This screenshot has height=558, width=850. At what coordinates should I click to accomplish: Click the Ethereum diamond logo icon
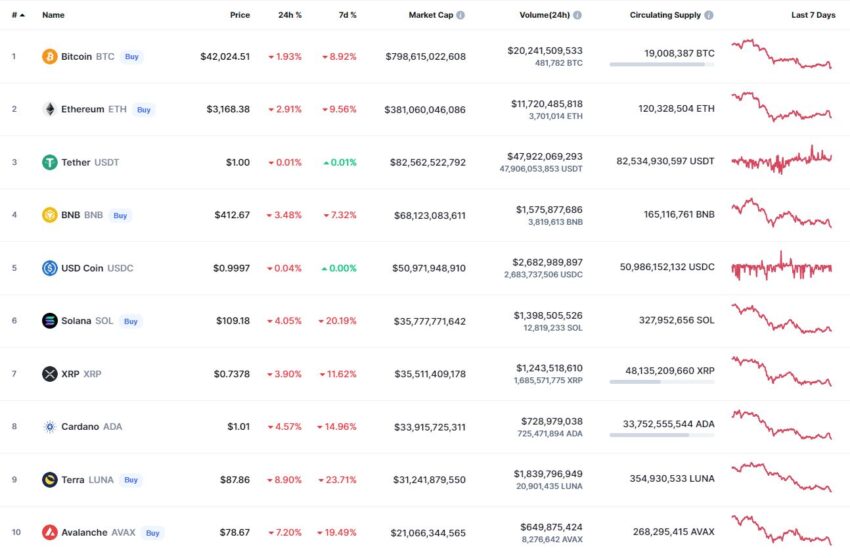[50, 109]
